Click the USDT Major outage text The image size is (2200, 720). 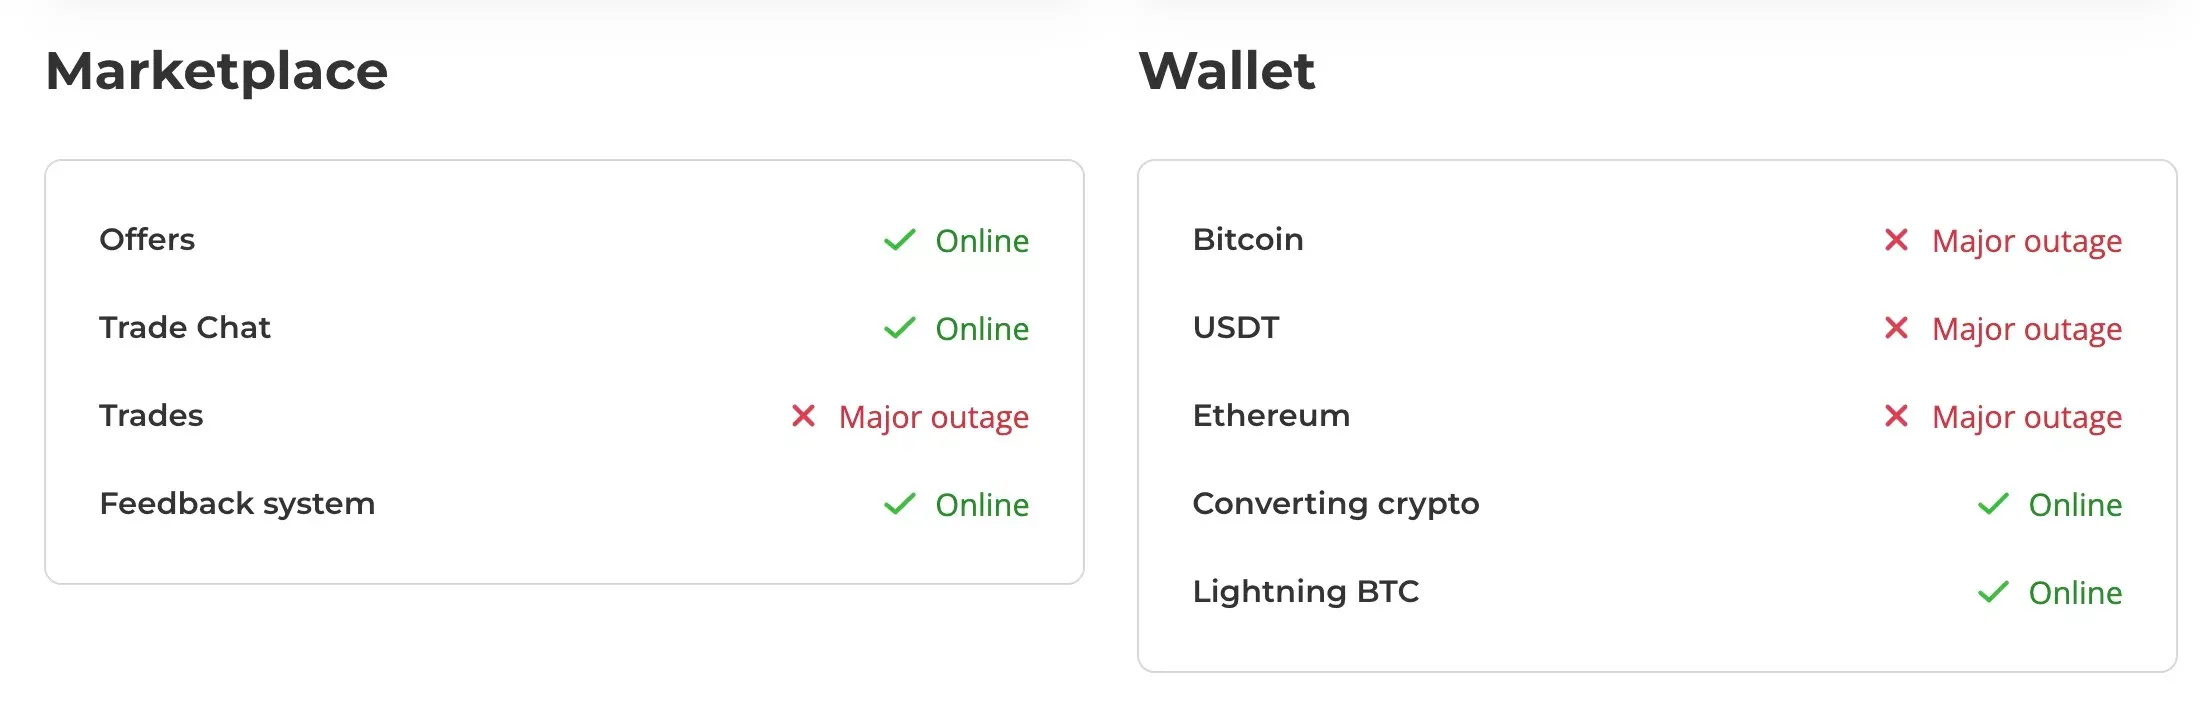[2026, 330]
